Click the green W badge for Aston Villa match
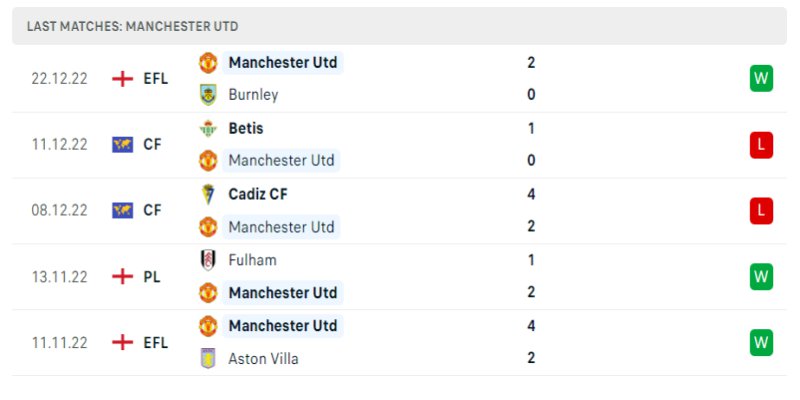The width and height of the screenshot is (800, 400). click(762, 342)
